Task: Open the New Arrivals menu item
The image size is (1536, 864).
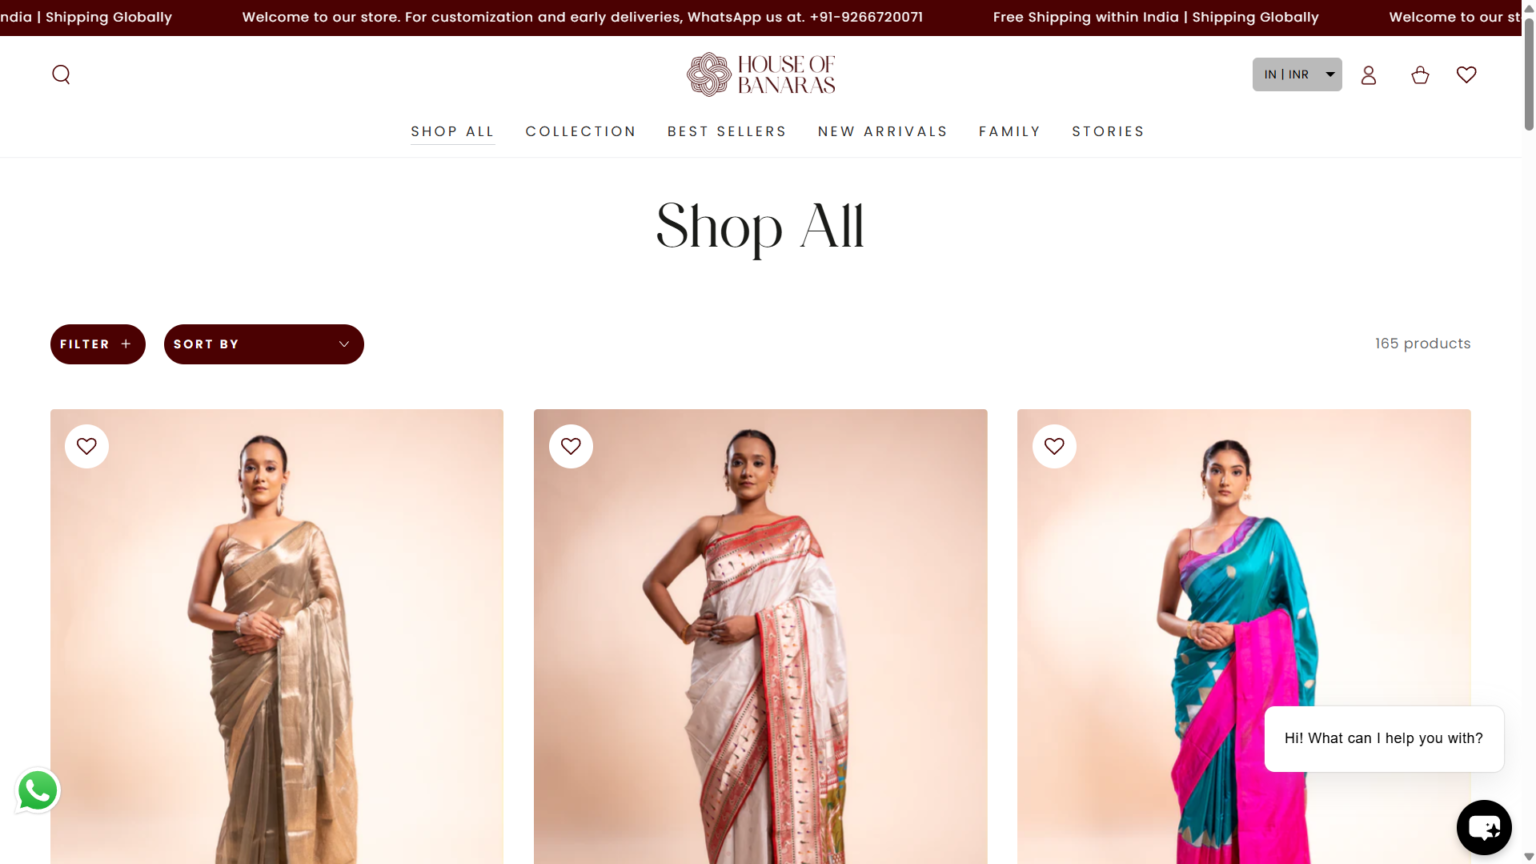Action: point(883,132)
